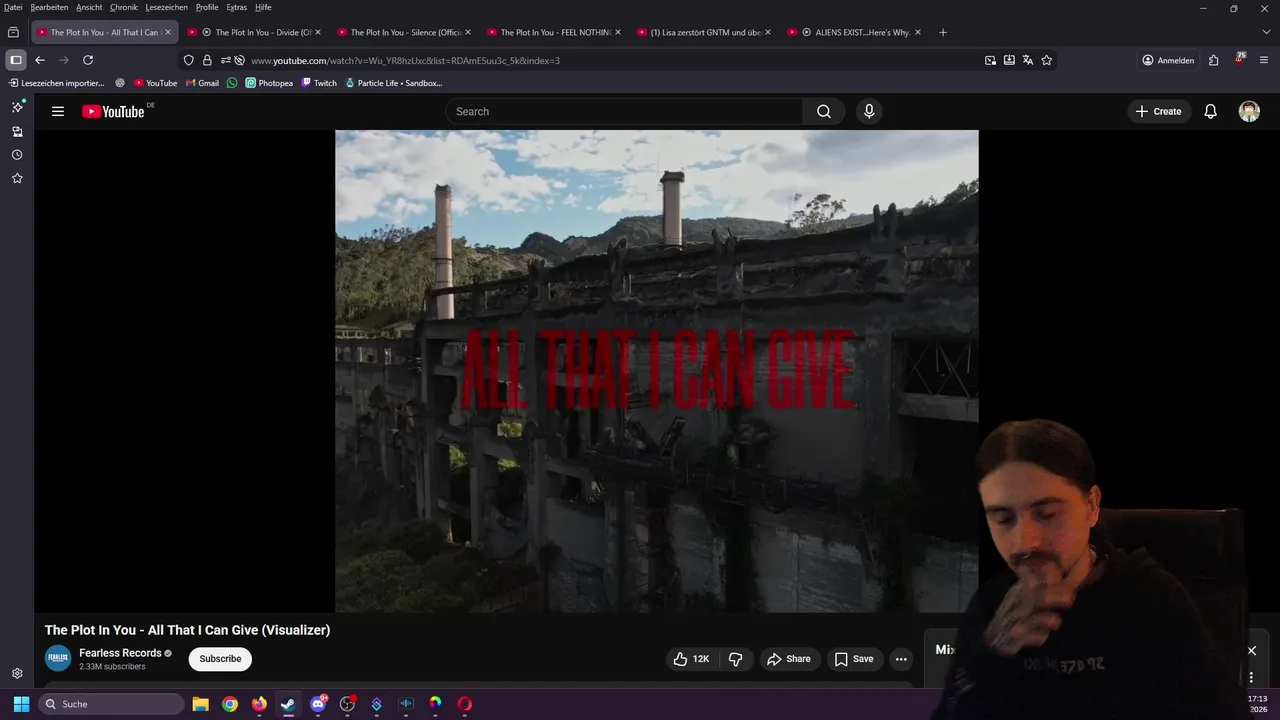Open more actions three-dot menu under video
1280x720 pixels.
point(901,659)
